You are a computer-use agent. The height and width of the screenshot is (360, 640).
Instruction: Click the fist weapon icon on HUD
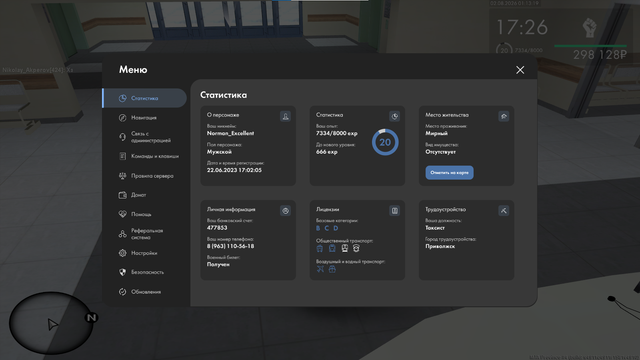[x=589, y=28]
